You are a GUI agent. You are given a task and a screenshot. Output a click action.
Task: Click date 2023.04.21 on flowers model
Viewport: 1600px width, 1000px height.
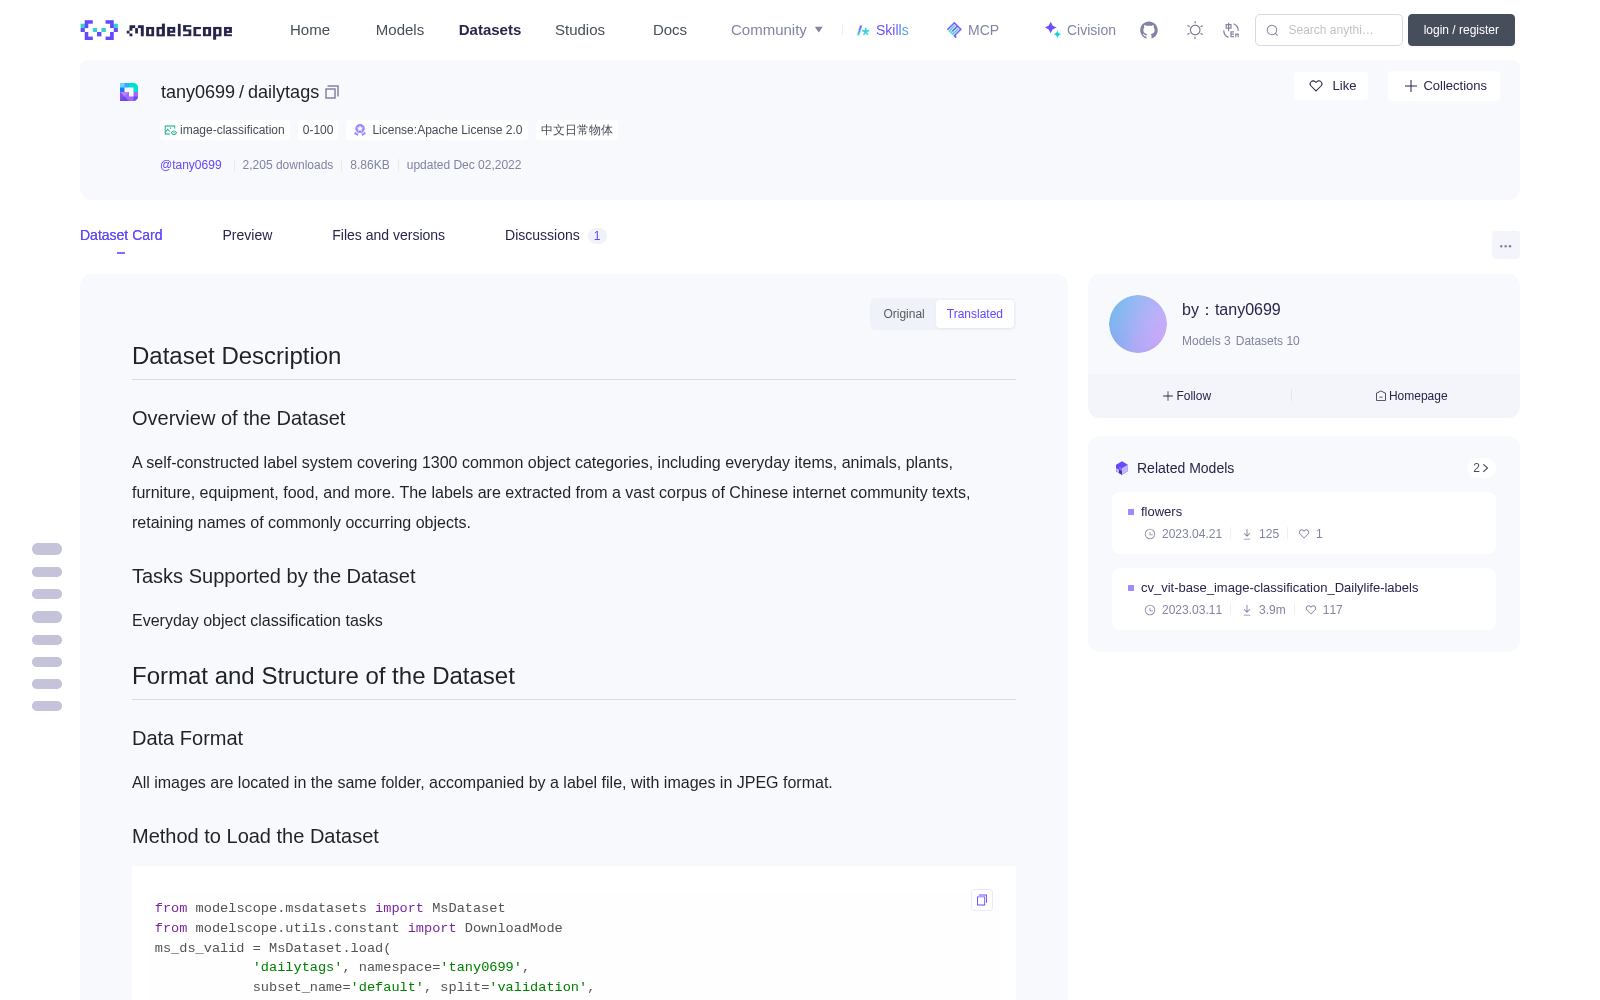(1183, 534)
